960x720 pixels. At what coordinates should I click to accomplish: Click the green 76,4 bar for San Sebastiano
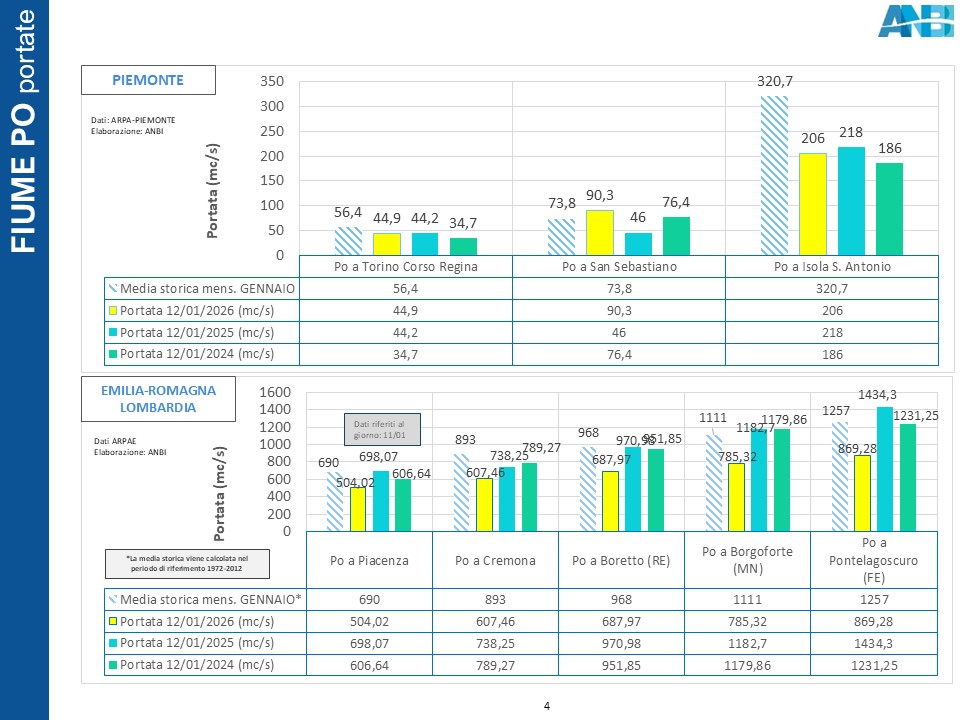[x=676, y=236]
